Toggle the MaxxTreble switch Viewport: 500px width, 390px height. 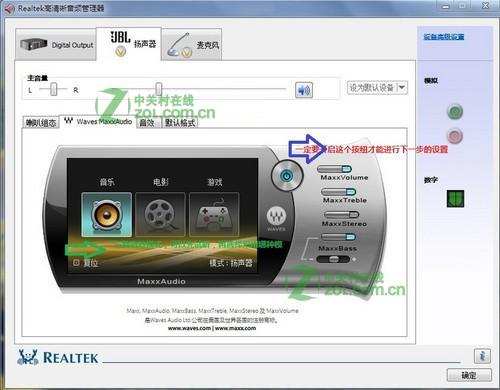click(339, 192)
